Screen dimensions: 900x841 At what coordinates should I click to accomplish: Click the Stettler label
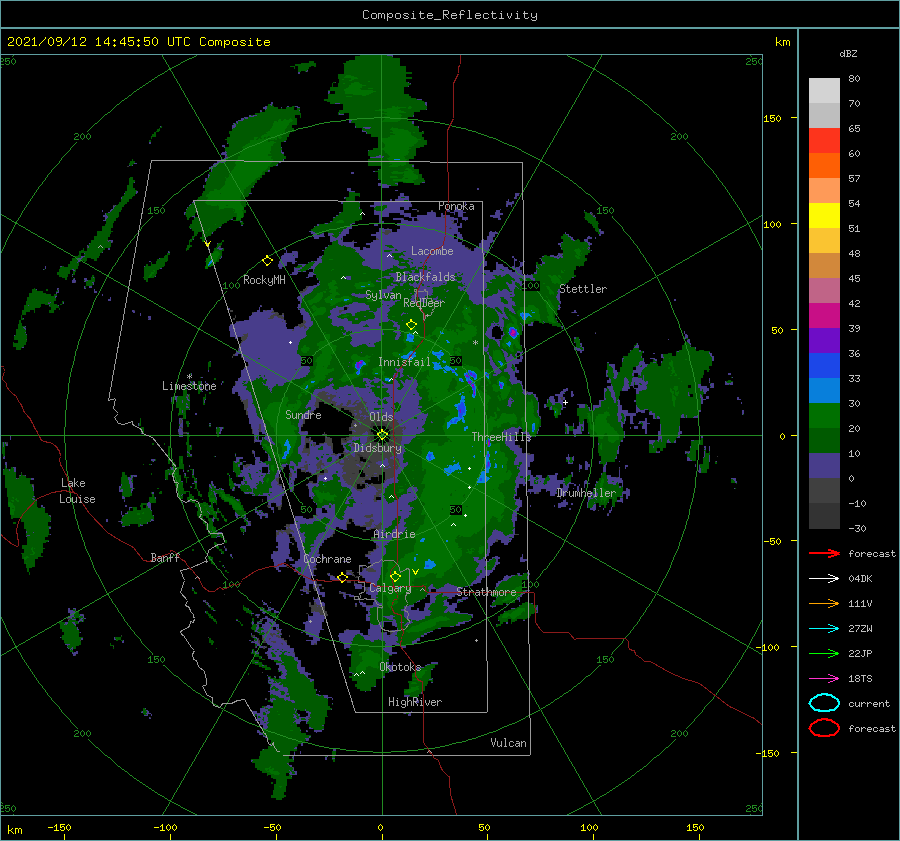583,289
